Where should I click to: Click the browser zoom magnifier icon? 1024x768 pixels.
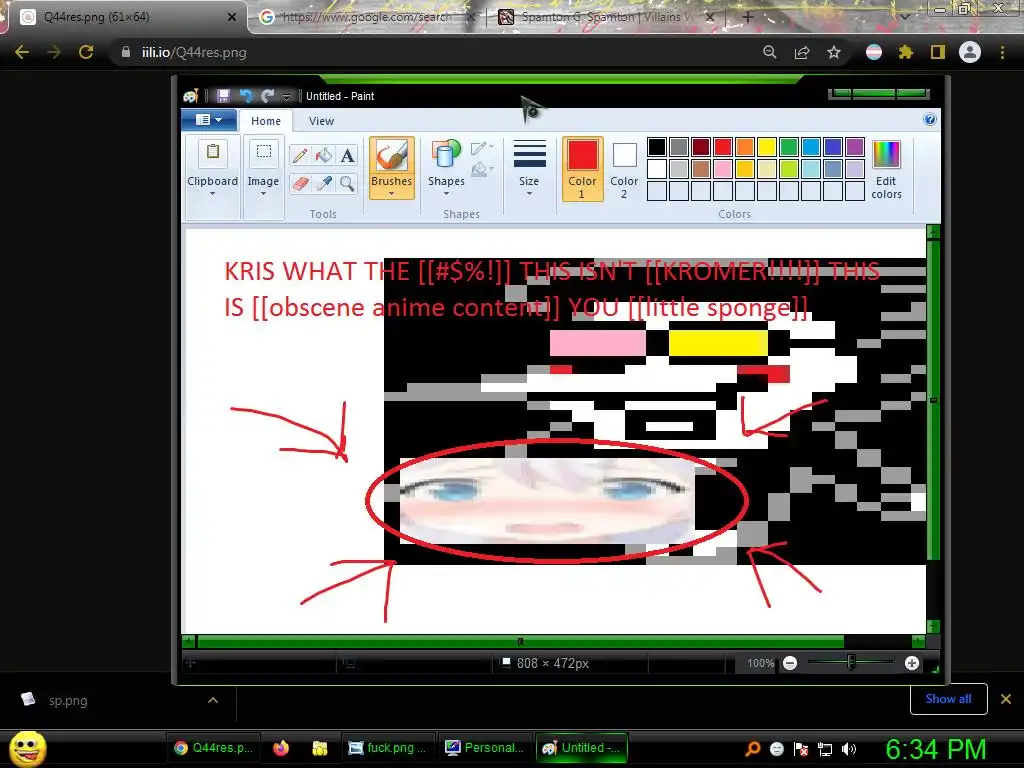point(770,52)
